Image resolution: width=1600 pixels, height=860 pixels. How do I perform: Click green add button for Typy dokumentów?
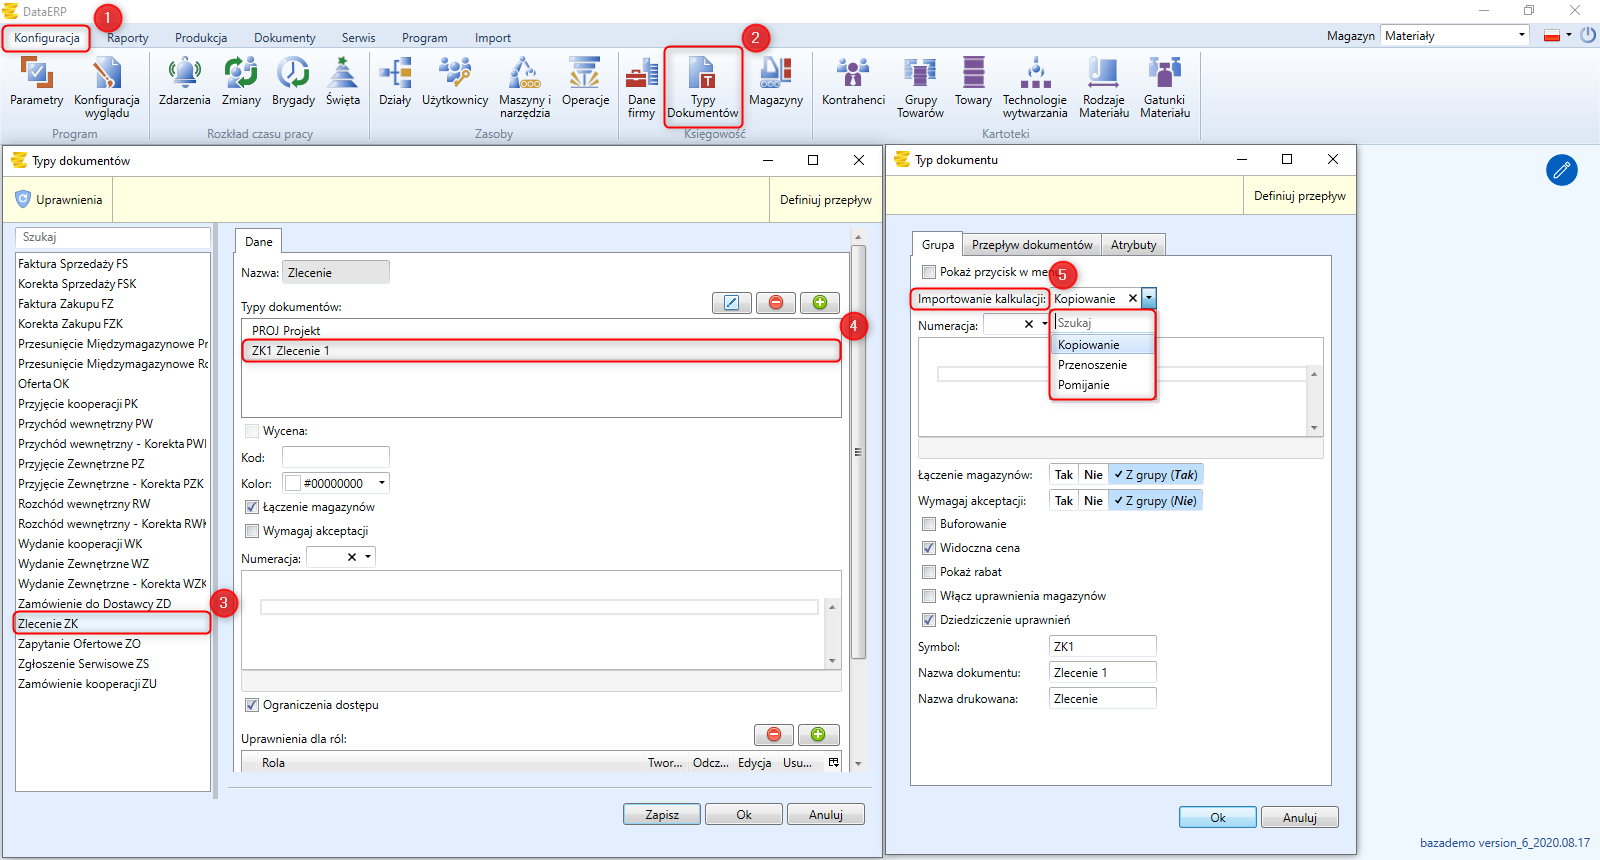click(x=819, y=303)
